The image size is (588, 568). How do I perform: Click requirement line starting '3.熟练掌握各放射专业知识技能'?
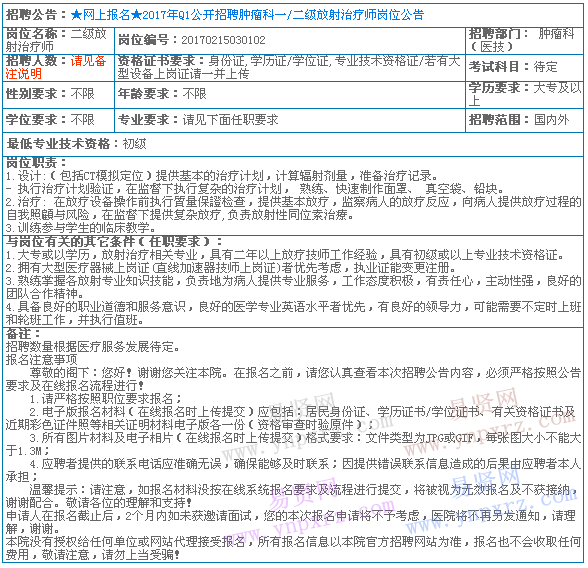point(293,287)
